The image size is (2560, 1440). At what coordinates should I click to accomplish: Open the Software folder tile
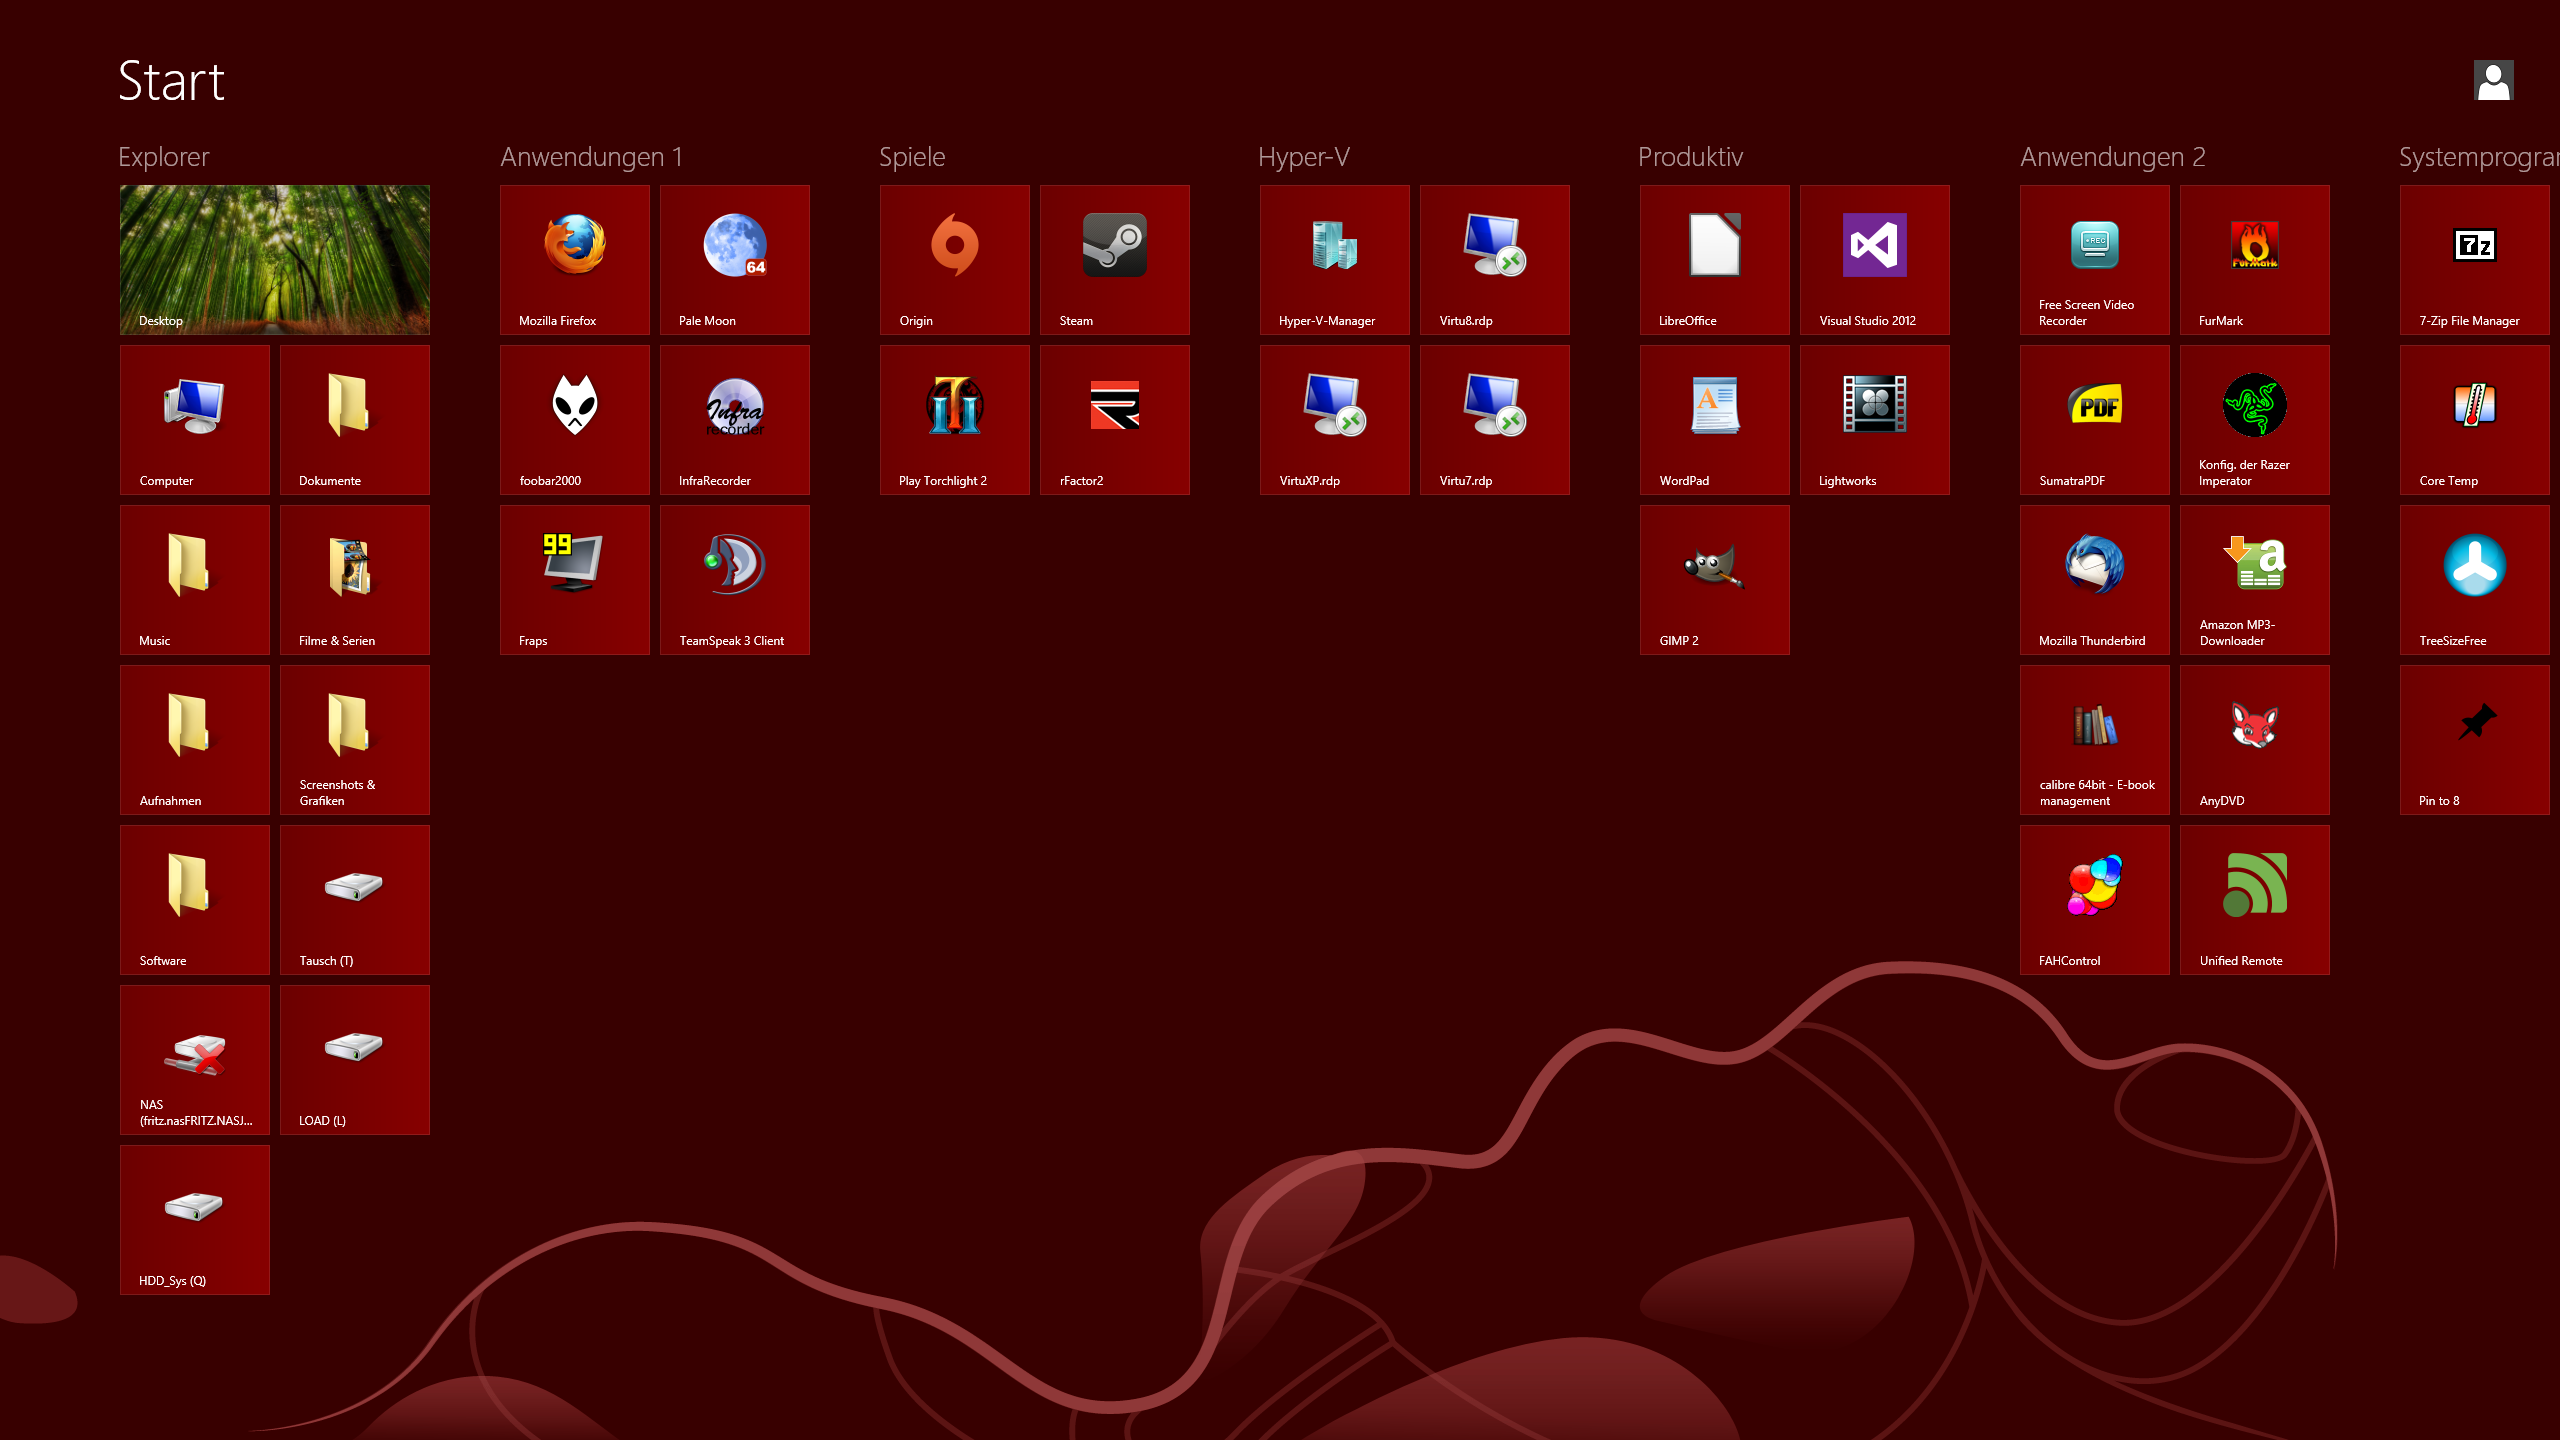point(195,900)
